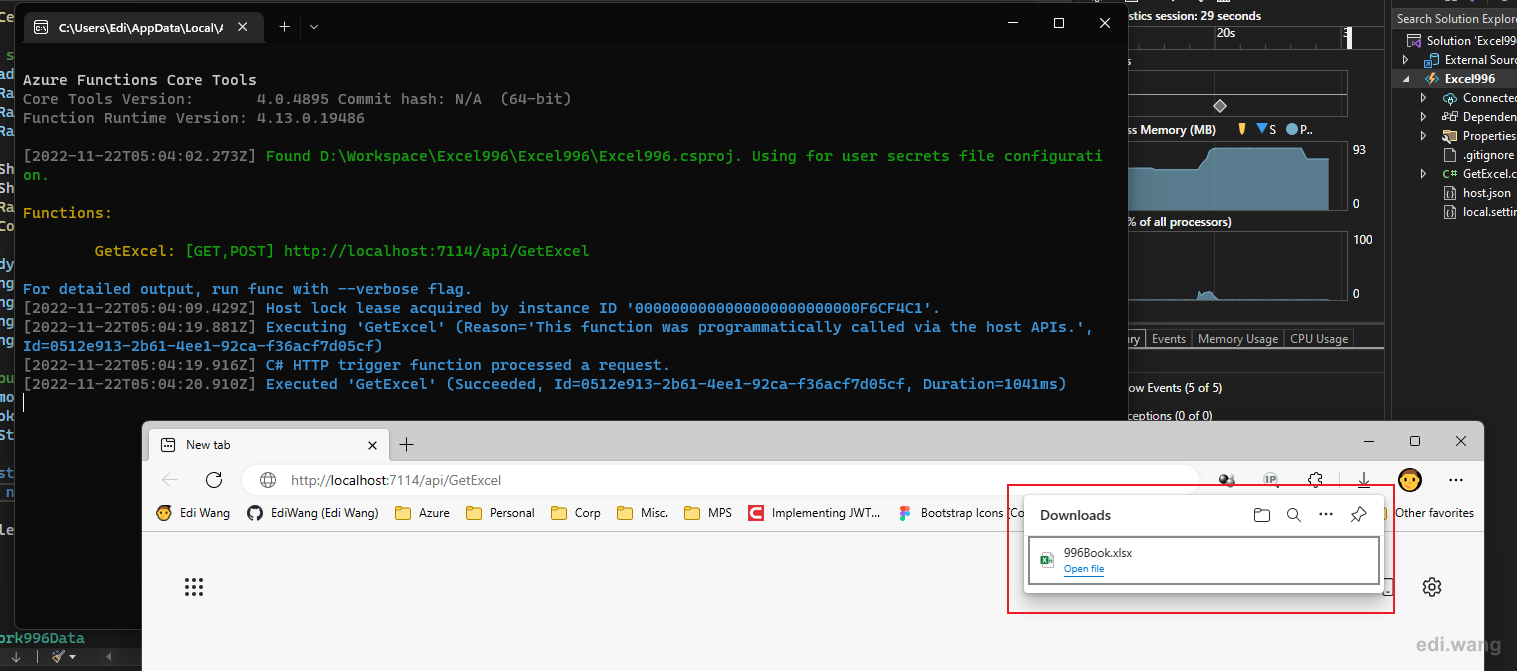Image resolution: width=1517 pixels, height=671 pixels.
Task: Open new tab page settings gear
Action: 1432,587
